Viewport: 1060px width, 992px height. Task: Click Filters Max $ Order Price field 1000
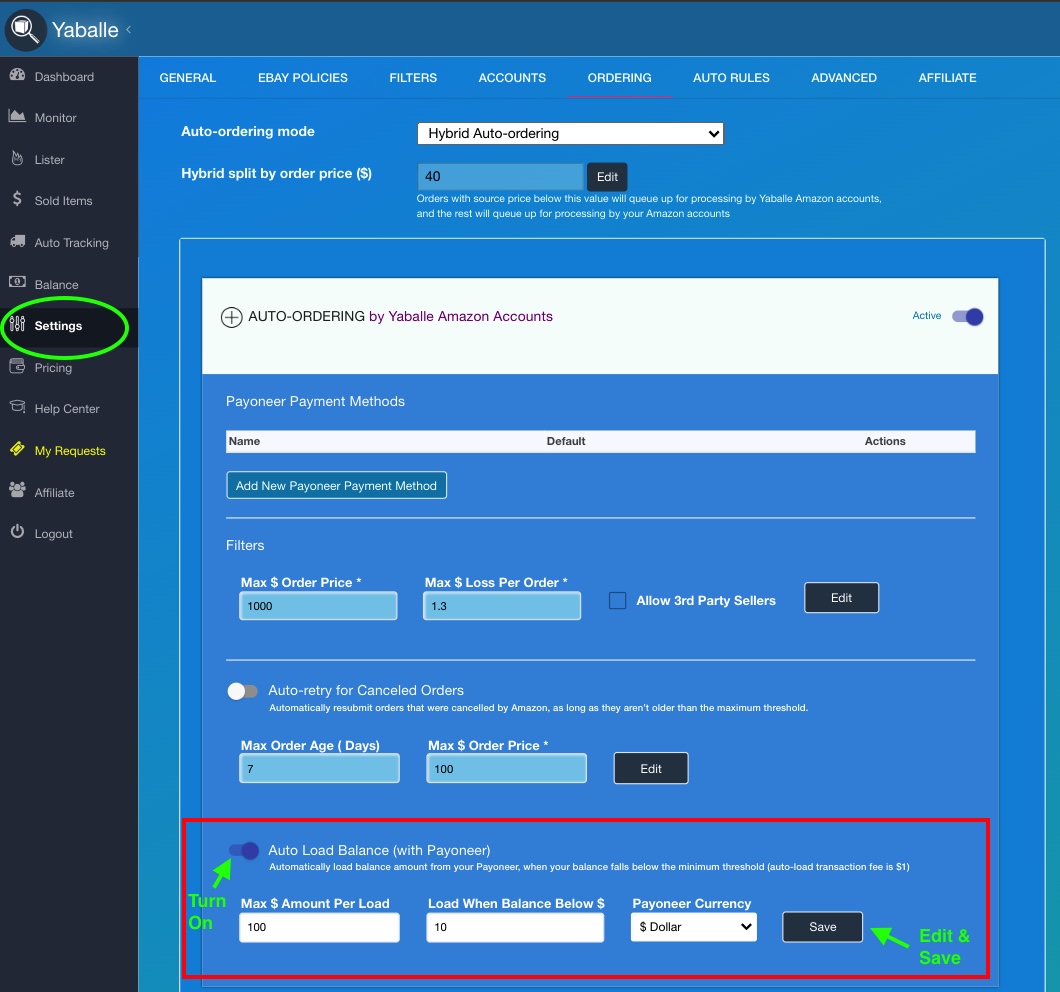(318, 606)
